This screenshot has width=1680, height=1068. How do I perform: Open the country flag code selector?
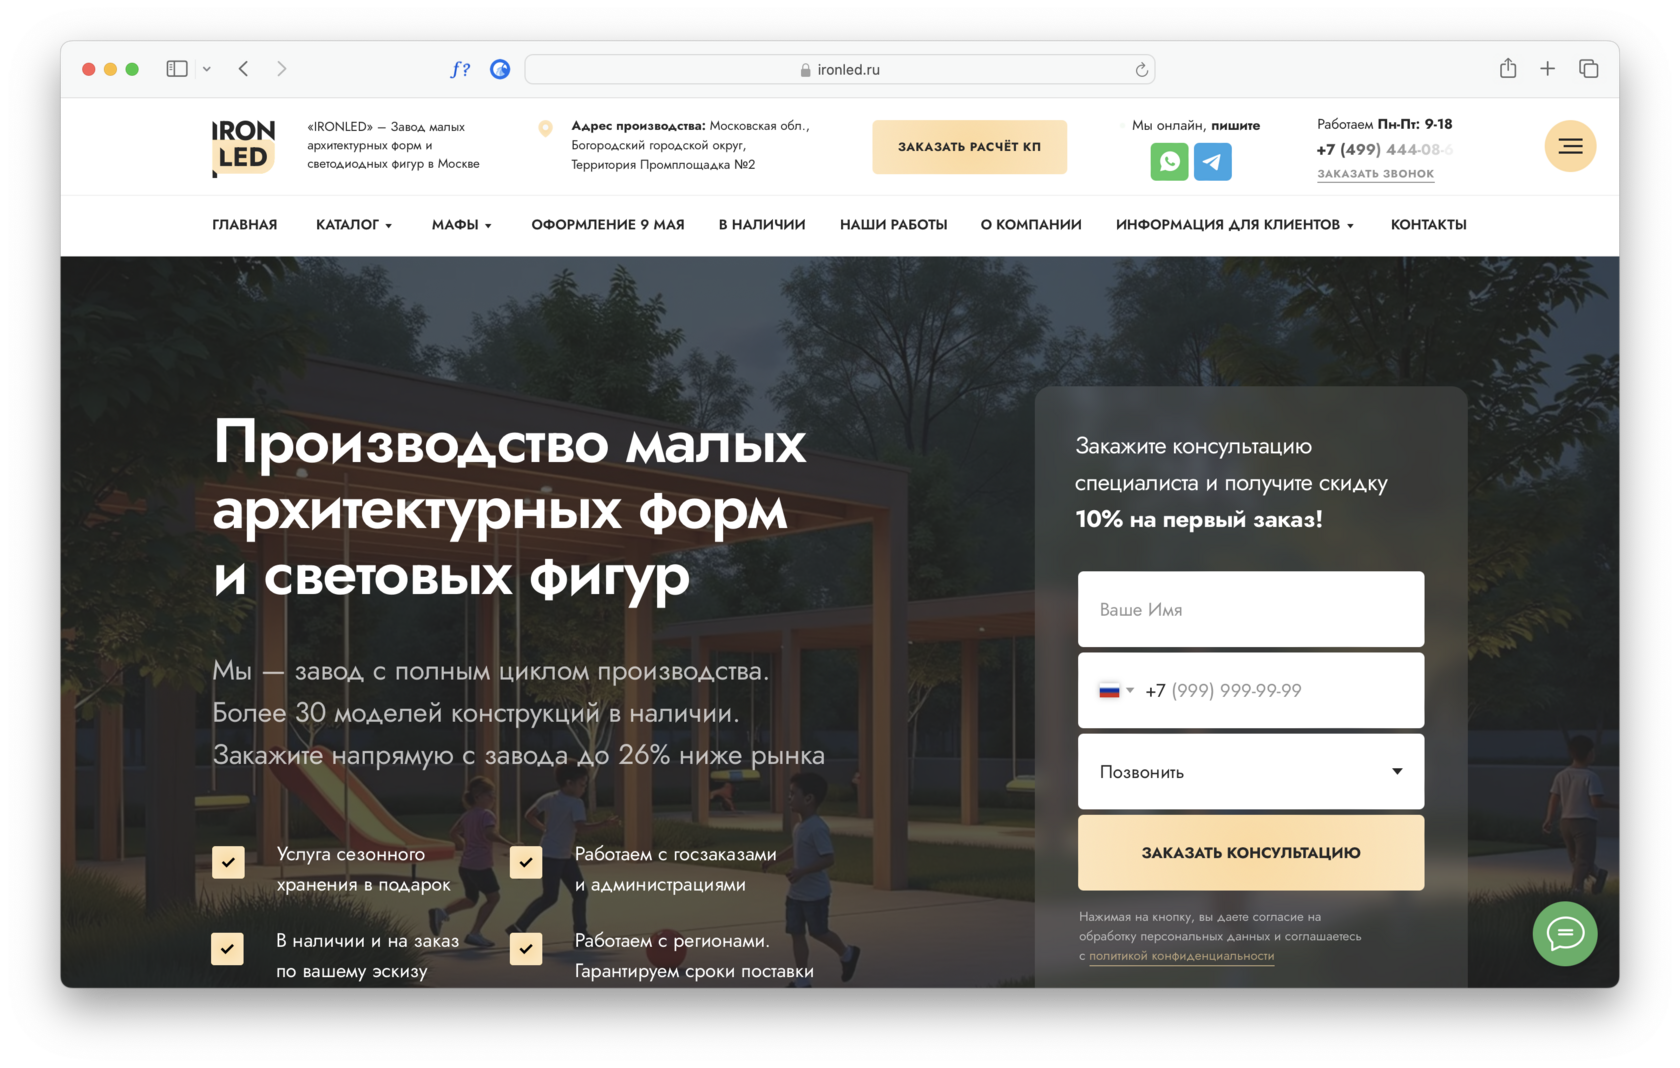pos(1116,691)
